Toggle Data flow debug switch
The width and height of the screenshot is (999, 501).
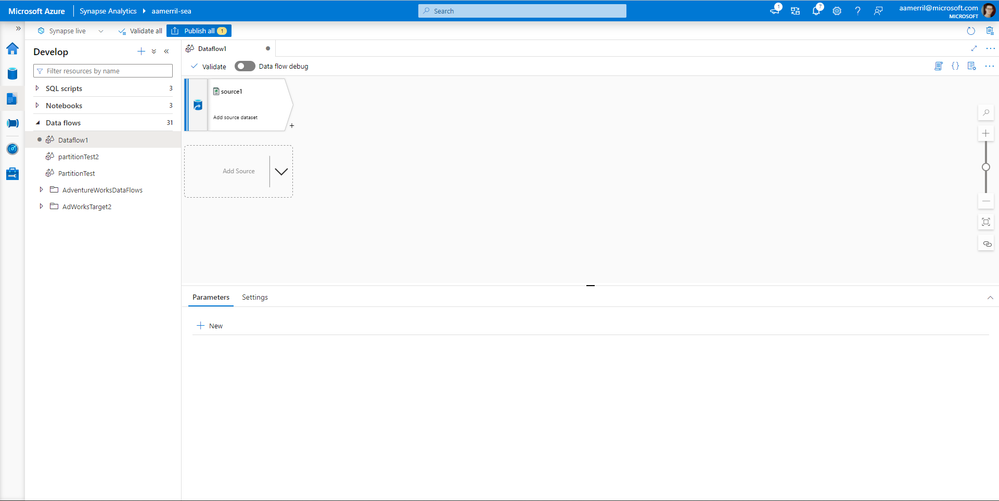(245, 66)
